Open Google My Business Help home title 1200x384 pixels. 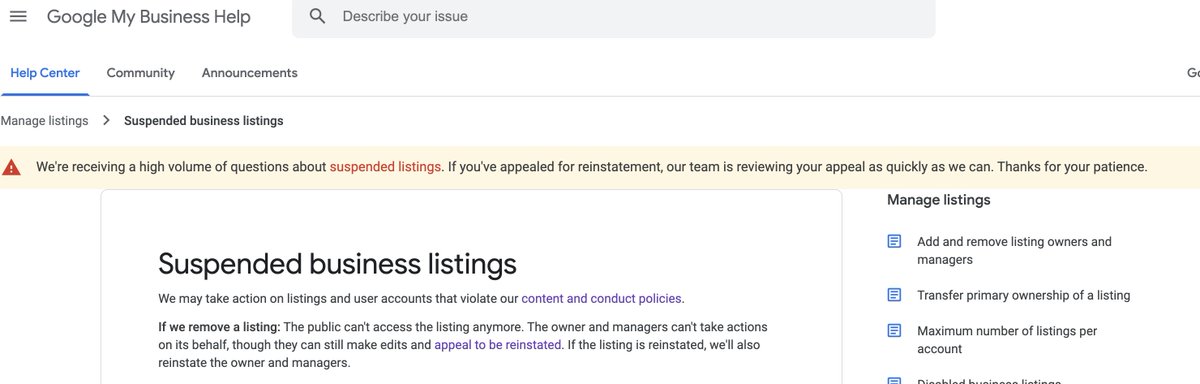click(x=149, y=17)
